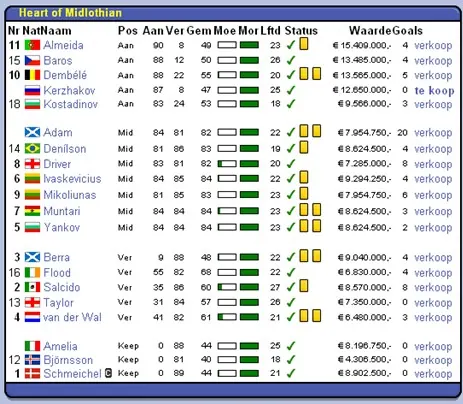The width and height of the screenshot is (463, 404).
Task: Click the green status checkmark for Taylor
Action: (291, 302)
